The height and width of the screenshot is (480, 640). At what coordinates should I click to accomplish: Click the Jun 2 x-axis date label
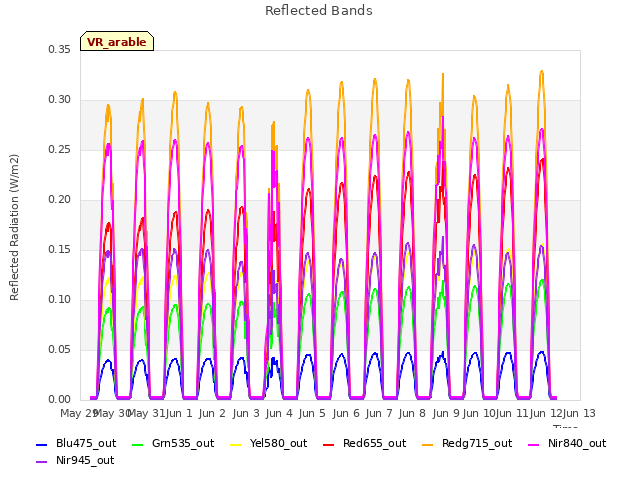(x=212, y=413)
